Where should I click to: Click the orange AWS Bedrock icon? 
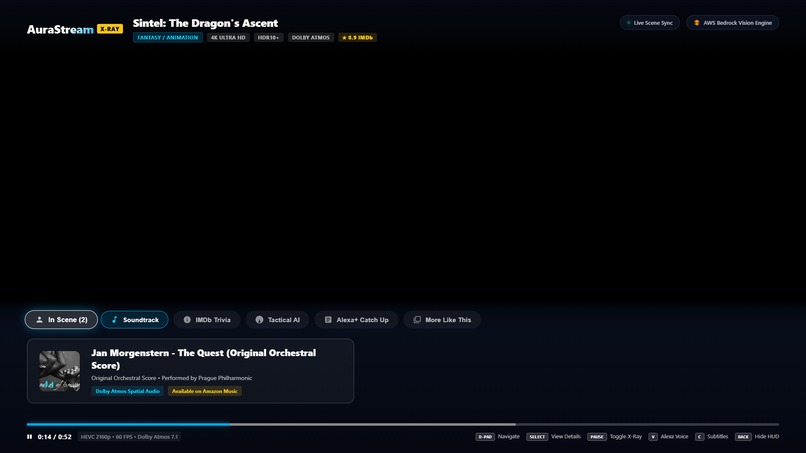[x=697, y=23]
